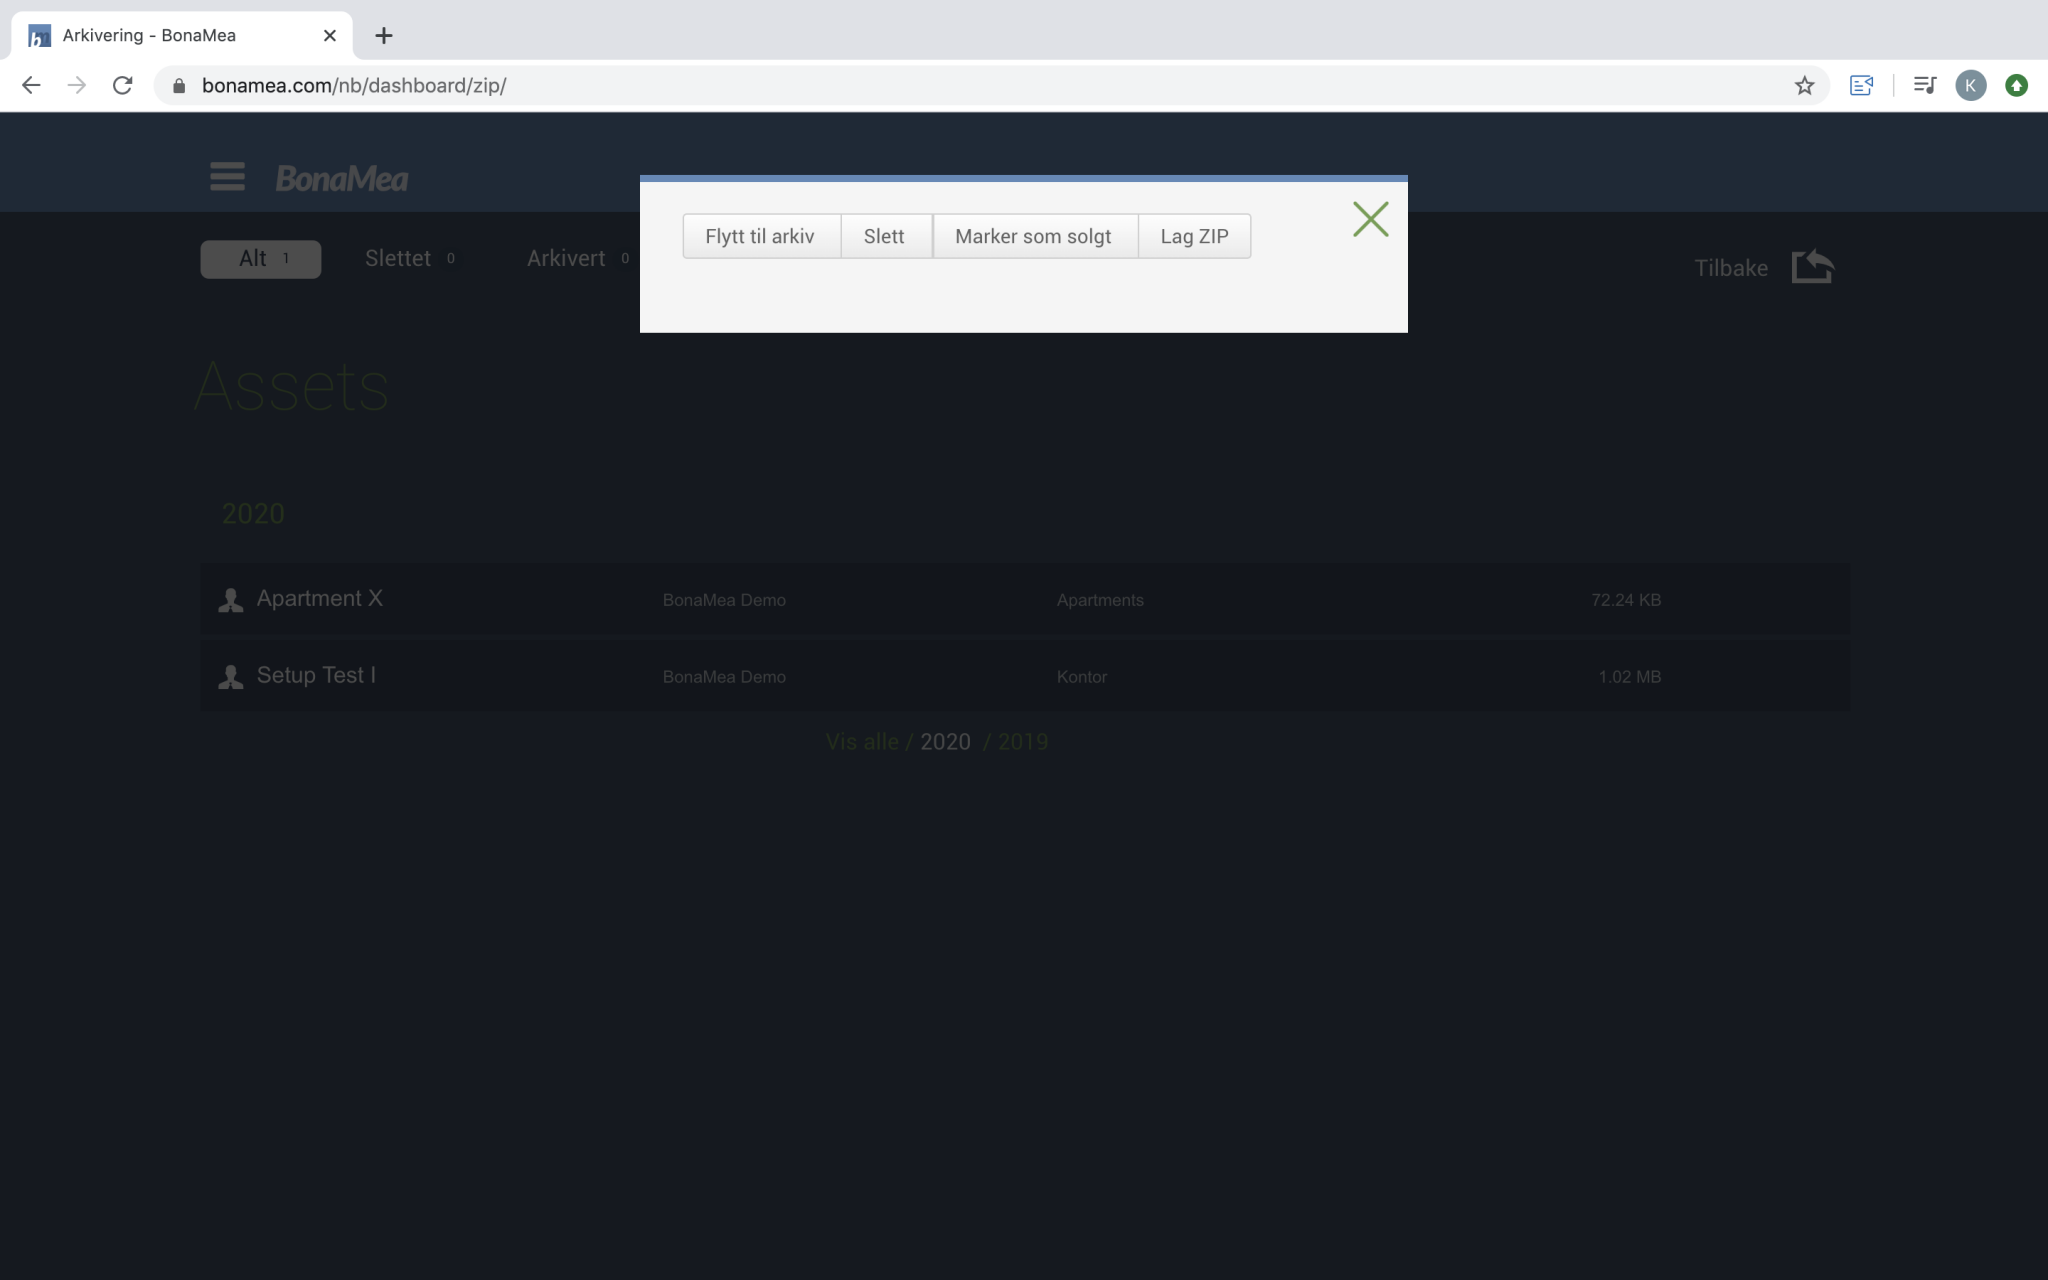The height and width of the screenshot is (1280, 2048).
Task: Select the Alt filter tab
Action: [260, 259]
